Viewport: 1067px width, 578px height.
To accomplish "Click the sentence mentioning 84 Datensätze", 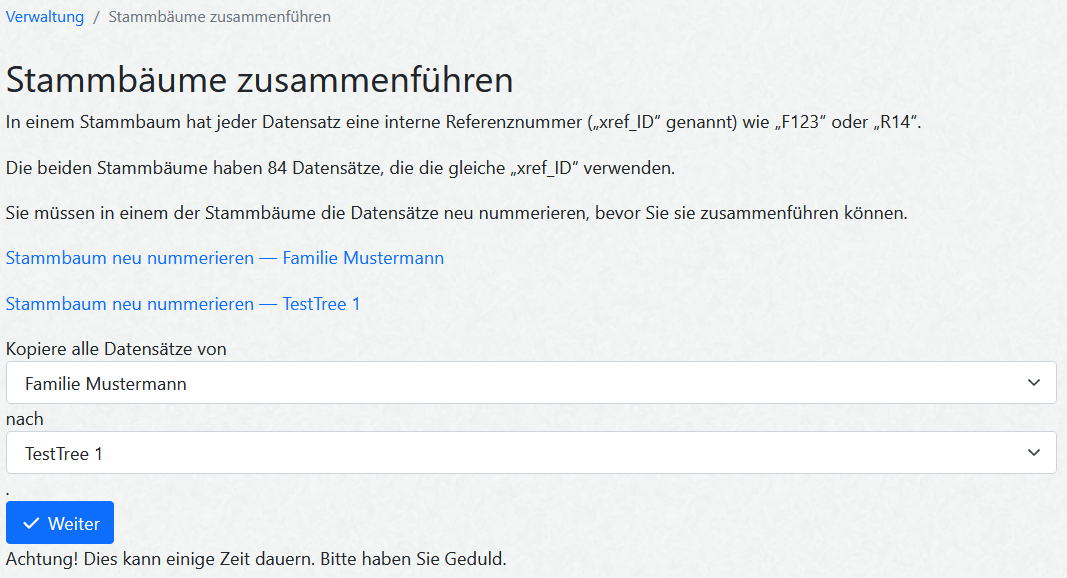I will [340, 168].
